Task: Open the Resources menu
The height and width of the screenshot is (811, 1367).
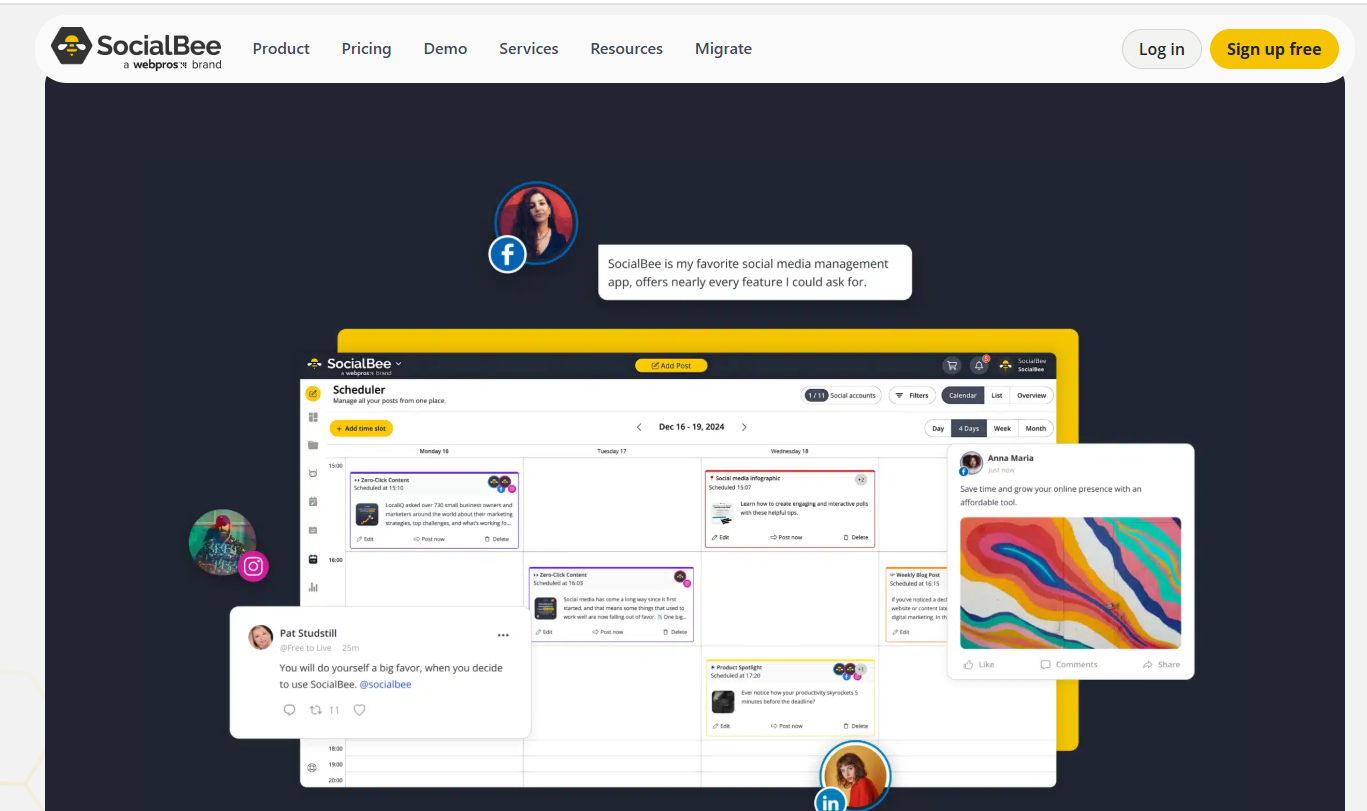Action: tap(626, 48)
